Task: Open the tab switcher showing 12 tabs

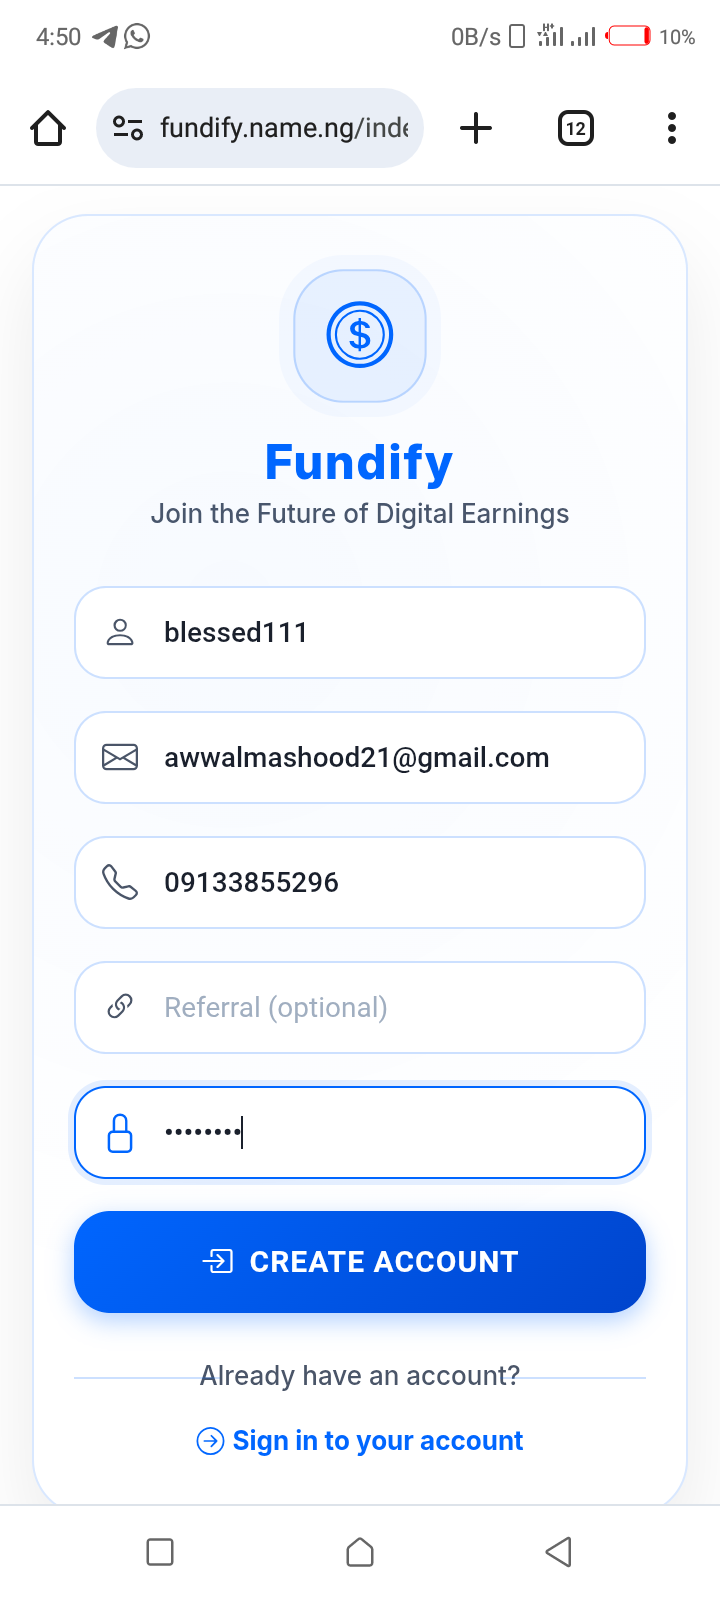Action: point(575,128)
